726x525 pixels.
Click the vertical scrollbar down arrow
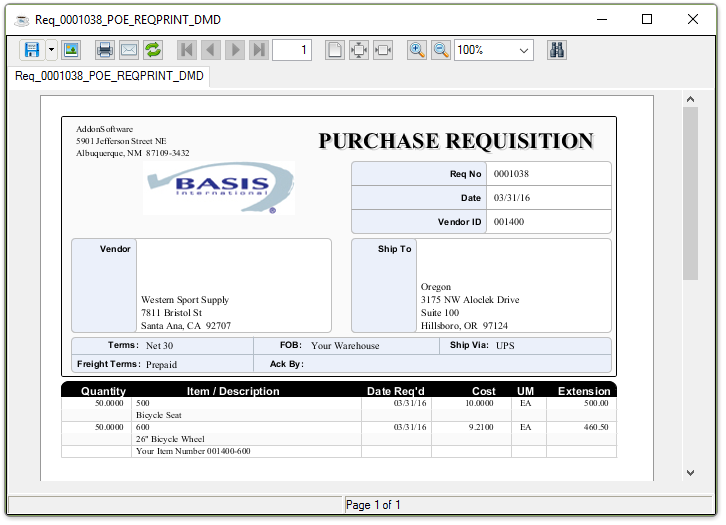point(690,473)
